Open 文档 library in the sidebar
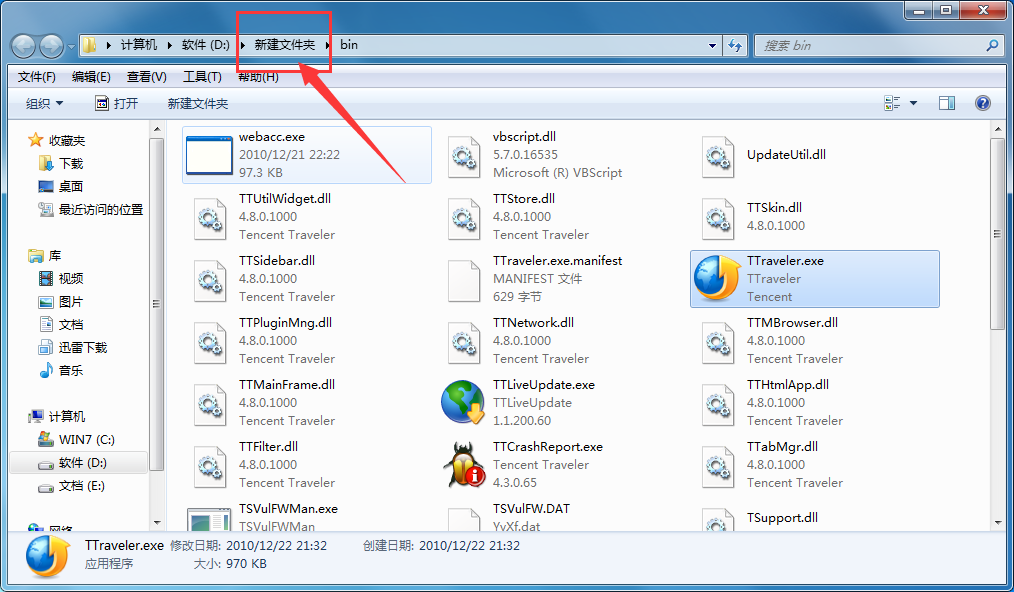 tap(70, 324)
